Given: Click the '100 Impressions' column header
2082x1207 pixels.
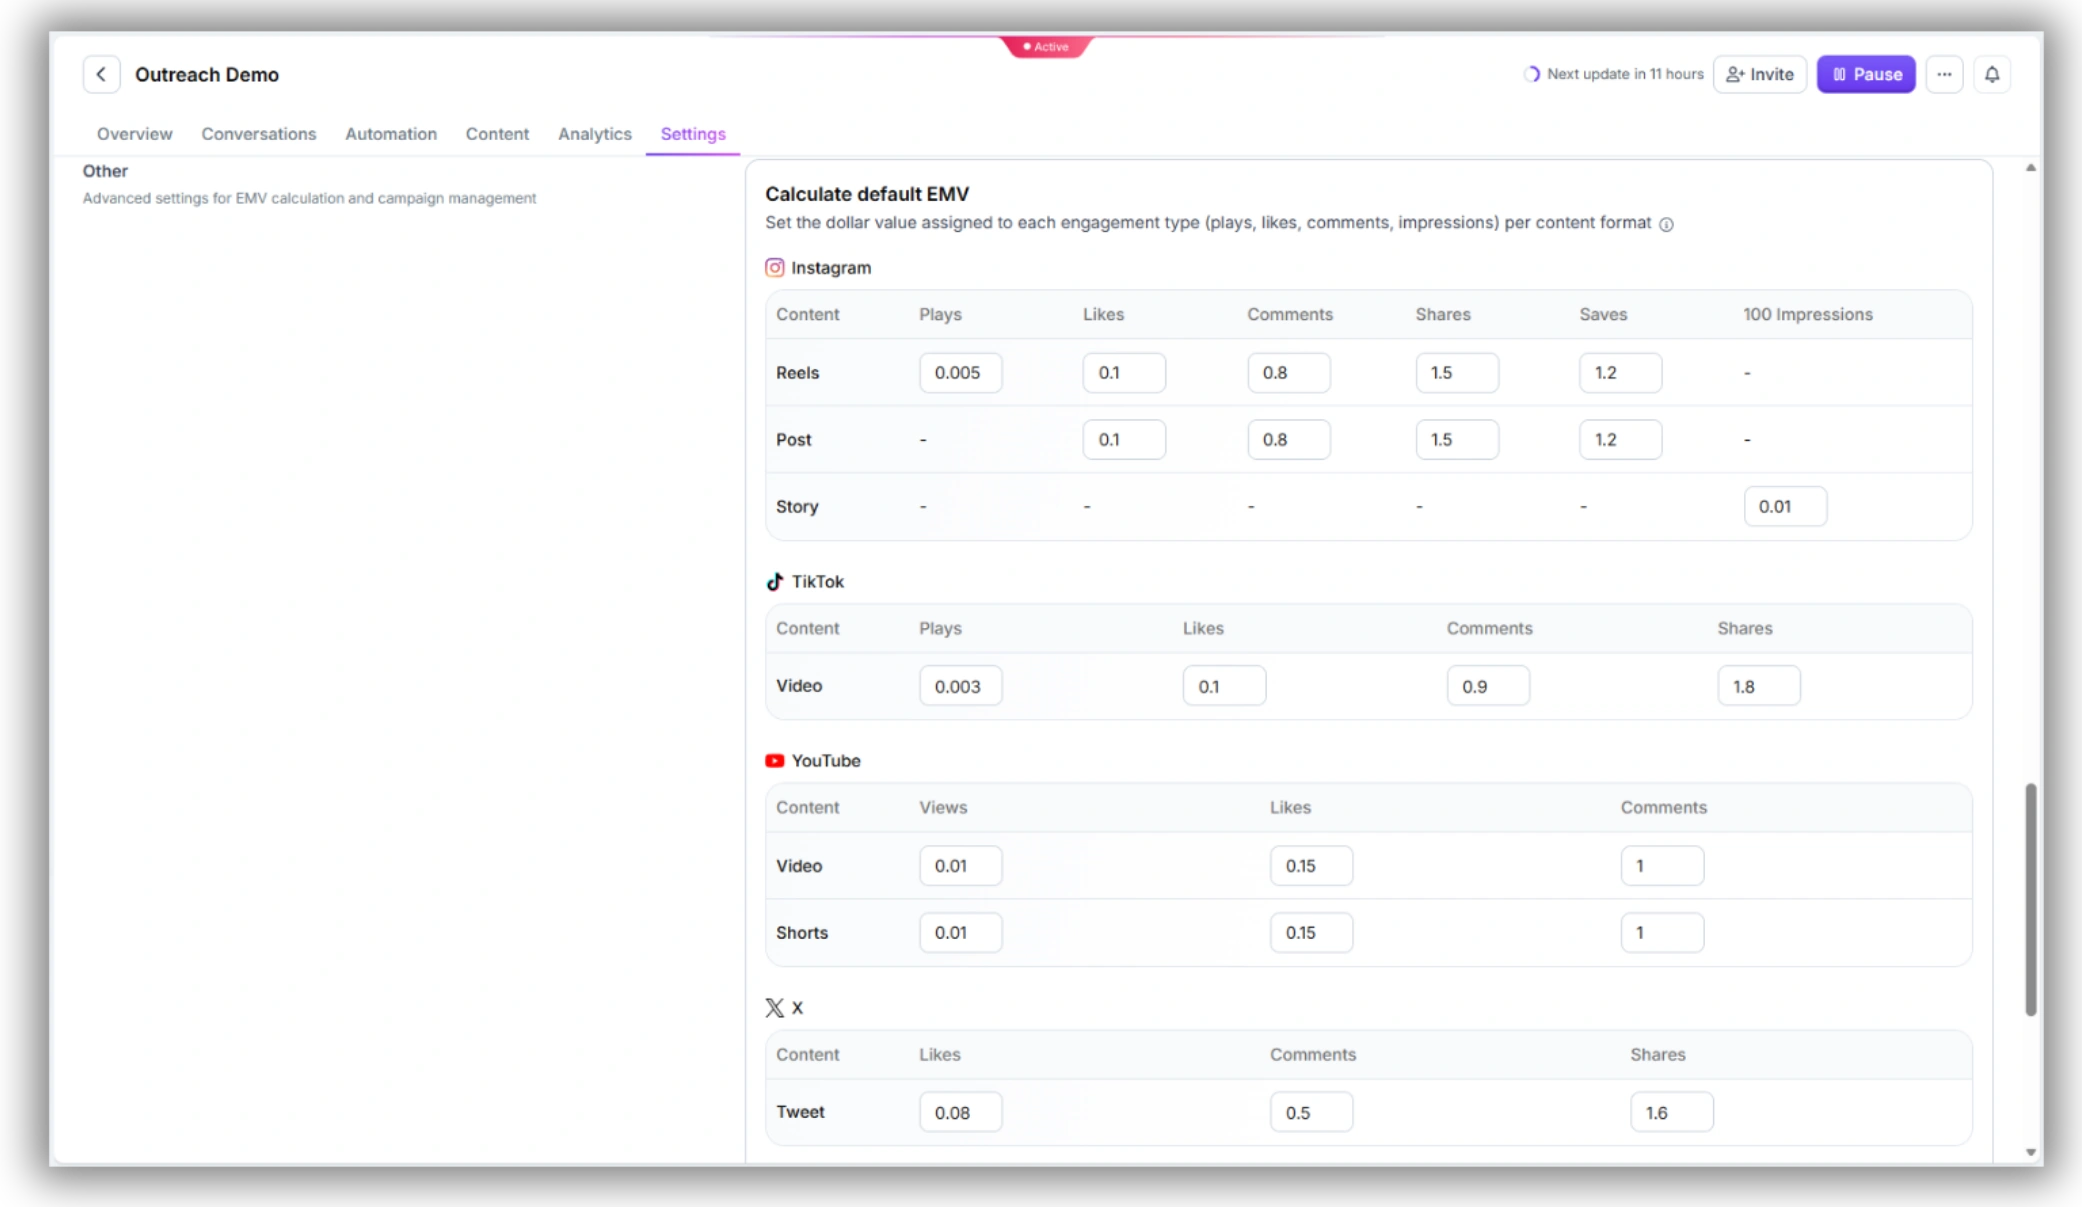Looking at the screenshot, I should pyautogui.click(x=1808, y=315).
